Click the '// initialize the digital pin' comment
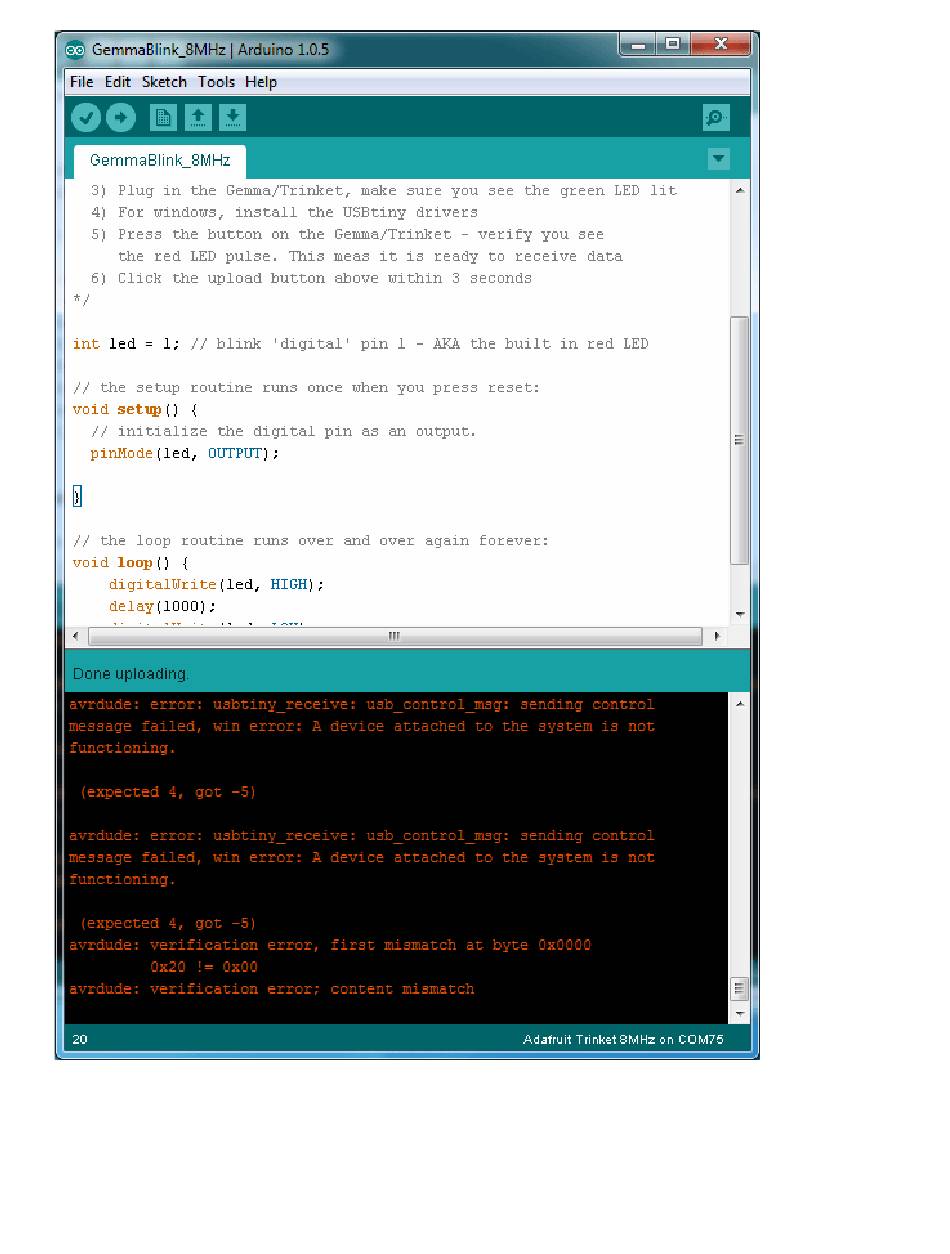 click(x=283, y=432)
